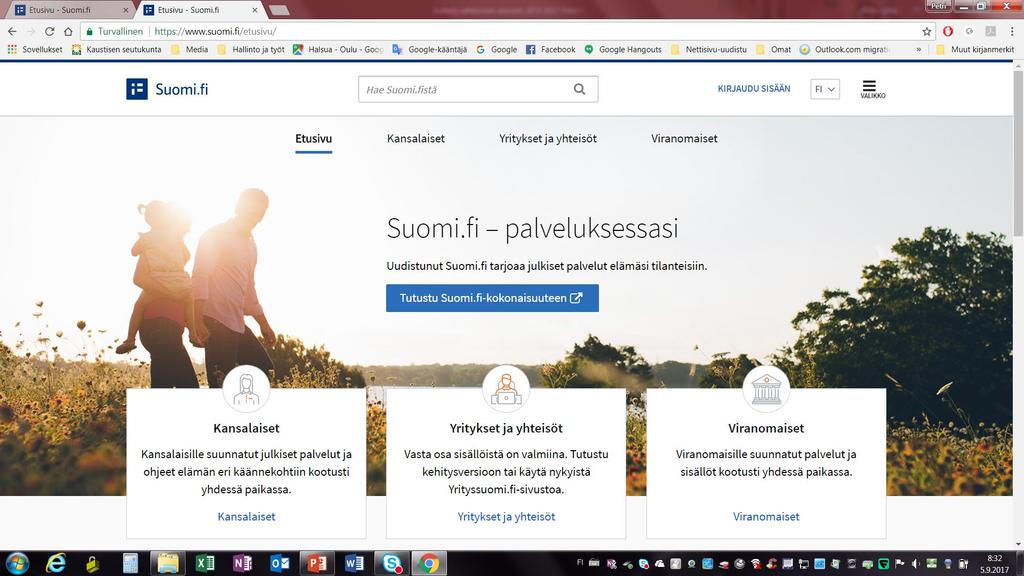Select the Viranomaiset navigation tab
1024x576 pixels.
(x=684, y=138)
